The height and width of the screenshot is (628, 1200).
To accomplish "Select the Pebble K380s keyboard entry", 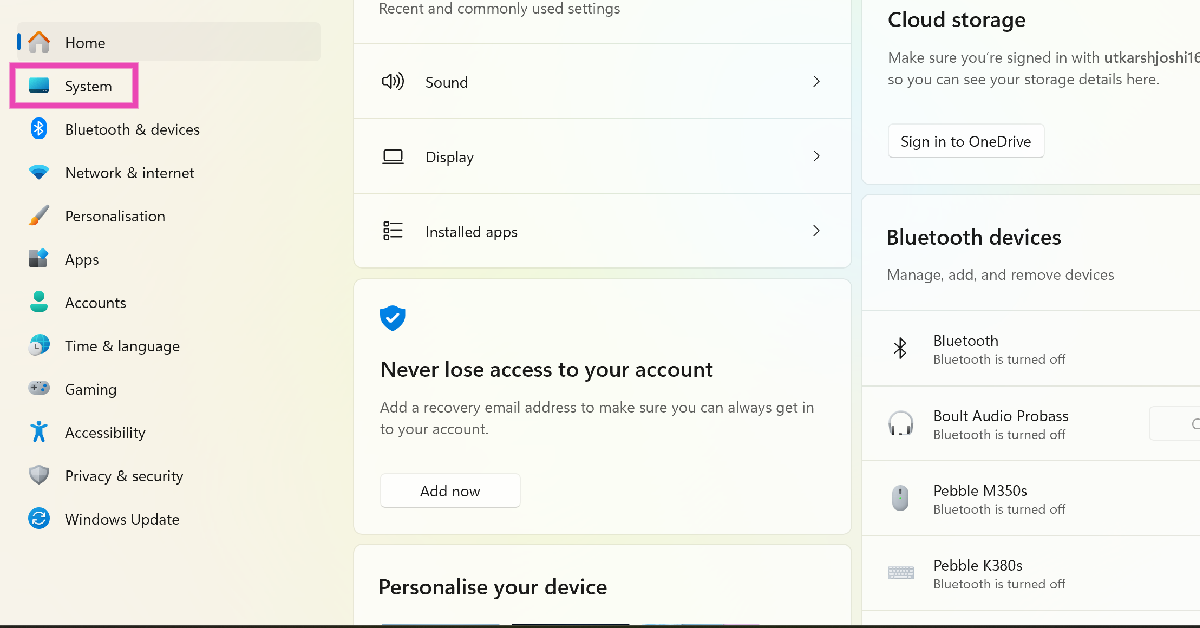I will click(x=978, y=573).
